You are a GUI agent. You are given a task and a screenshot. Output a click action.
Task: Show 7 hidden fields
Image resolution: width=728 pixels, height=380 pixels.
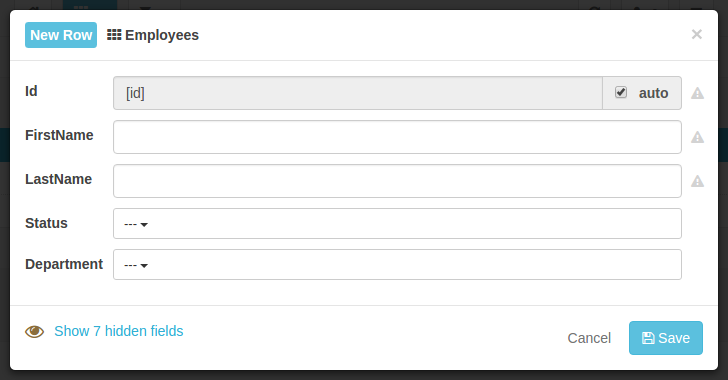click(118, 331)
